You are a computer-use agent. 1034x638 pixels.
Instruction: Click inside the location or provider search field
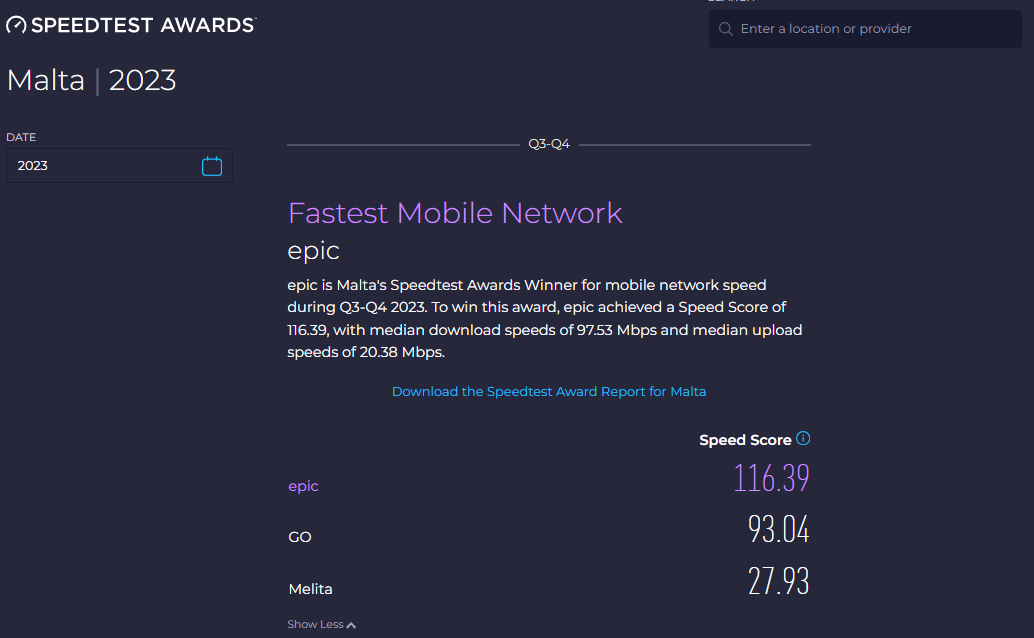[x=865, y=28]
